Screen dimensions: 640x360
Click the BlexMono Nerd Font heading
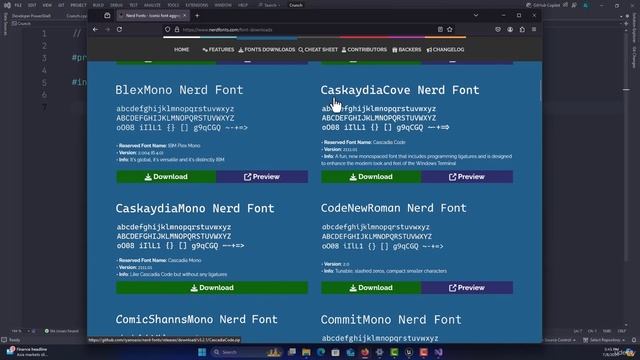click(x=179, y=90)
